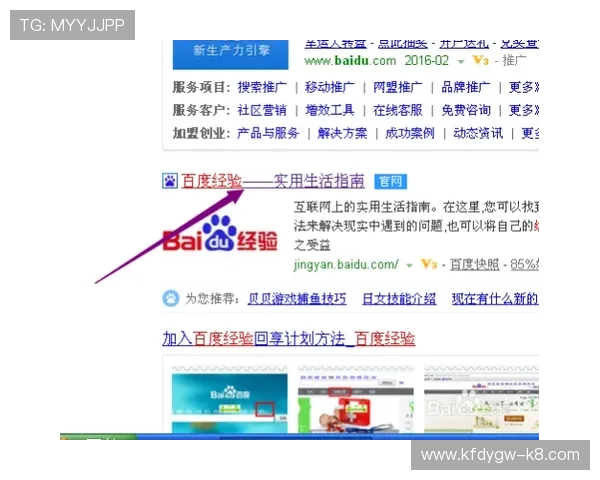Click 更多 in the 服务客户 row
The height and width of the screenshot is (480, 600).
pyautogui.click(x=523, y=110)
